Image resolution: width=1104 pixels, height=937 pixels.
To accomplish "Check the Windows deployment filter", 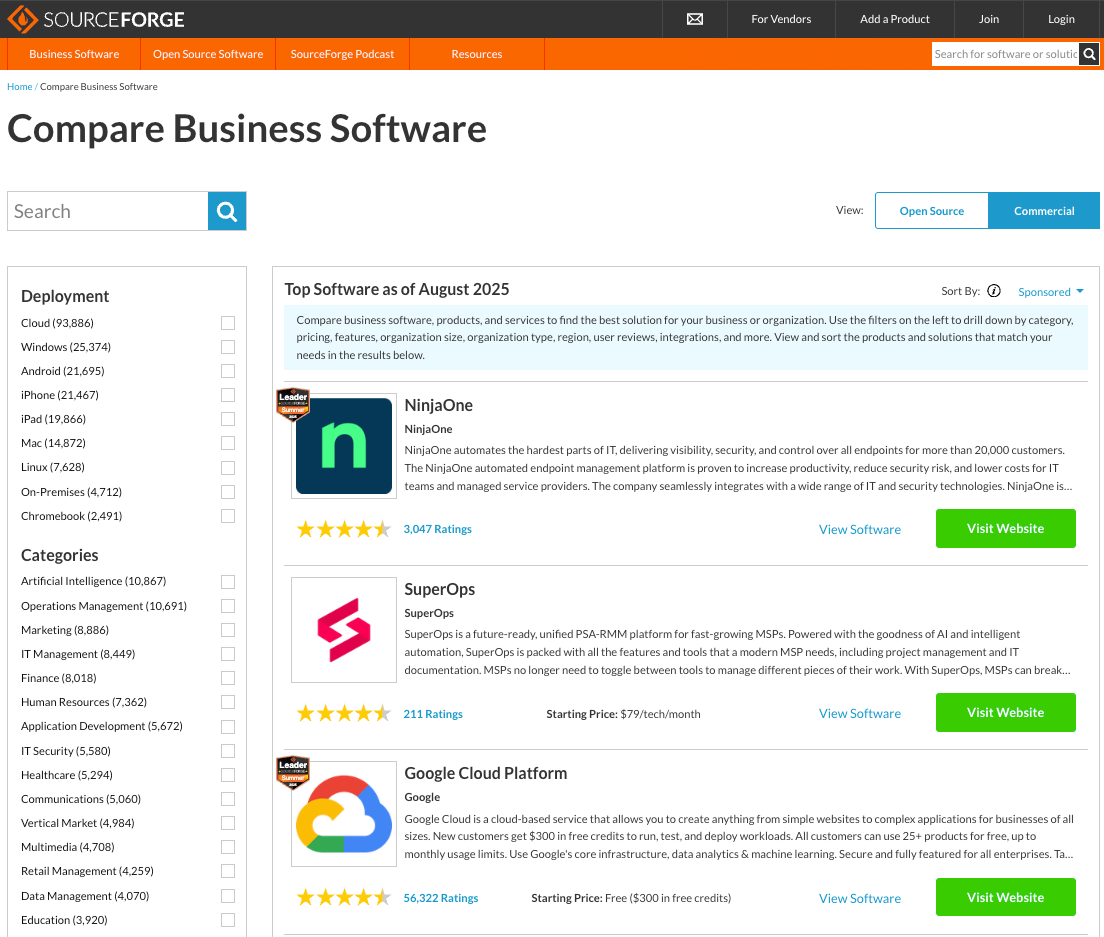I will tap(227, 347).
